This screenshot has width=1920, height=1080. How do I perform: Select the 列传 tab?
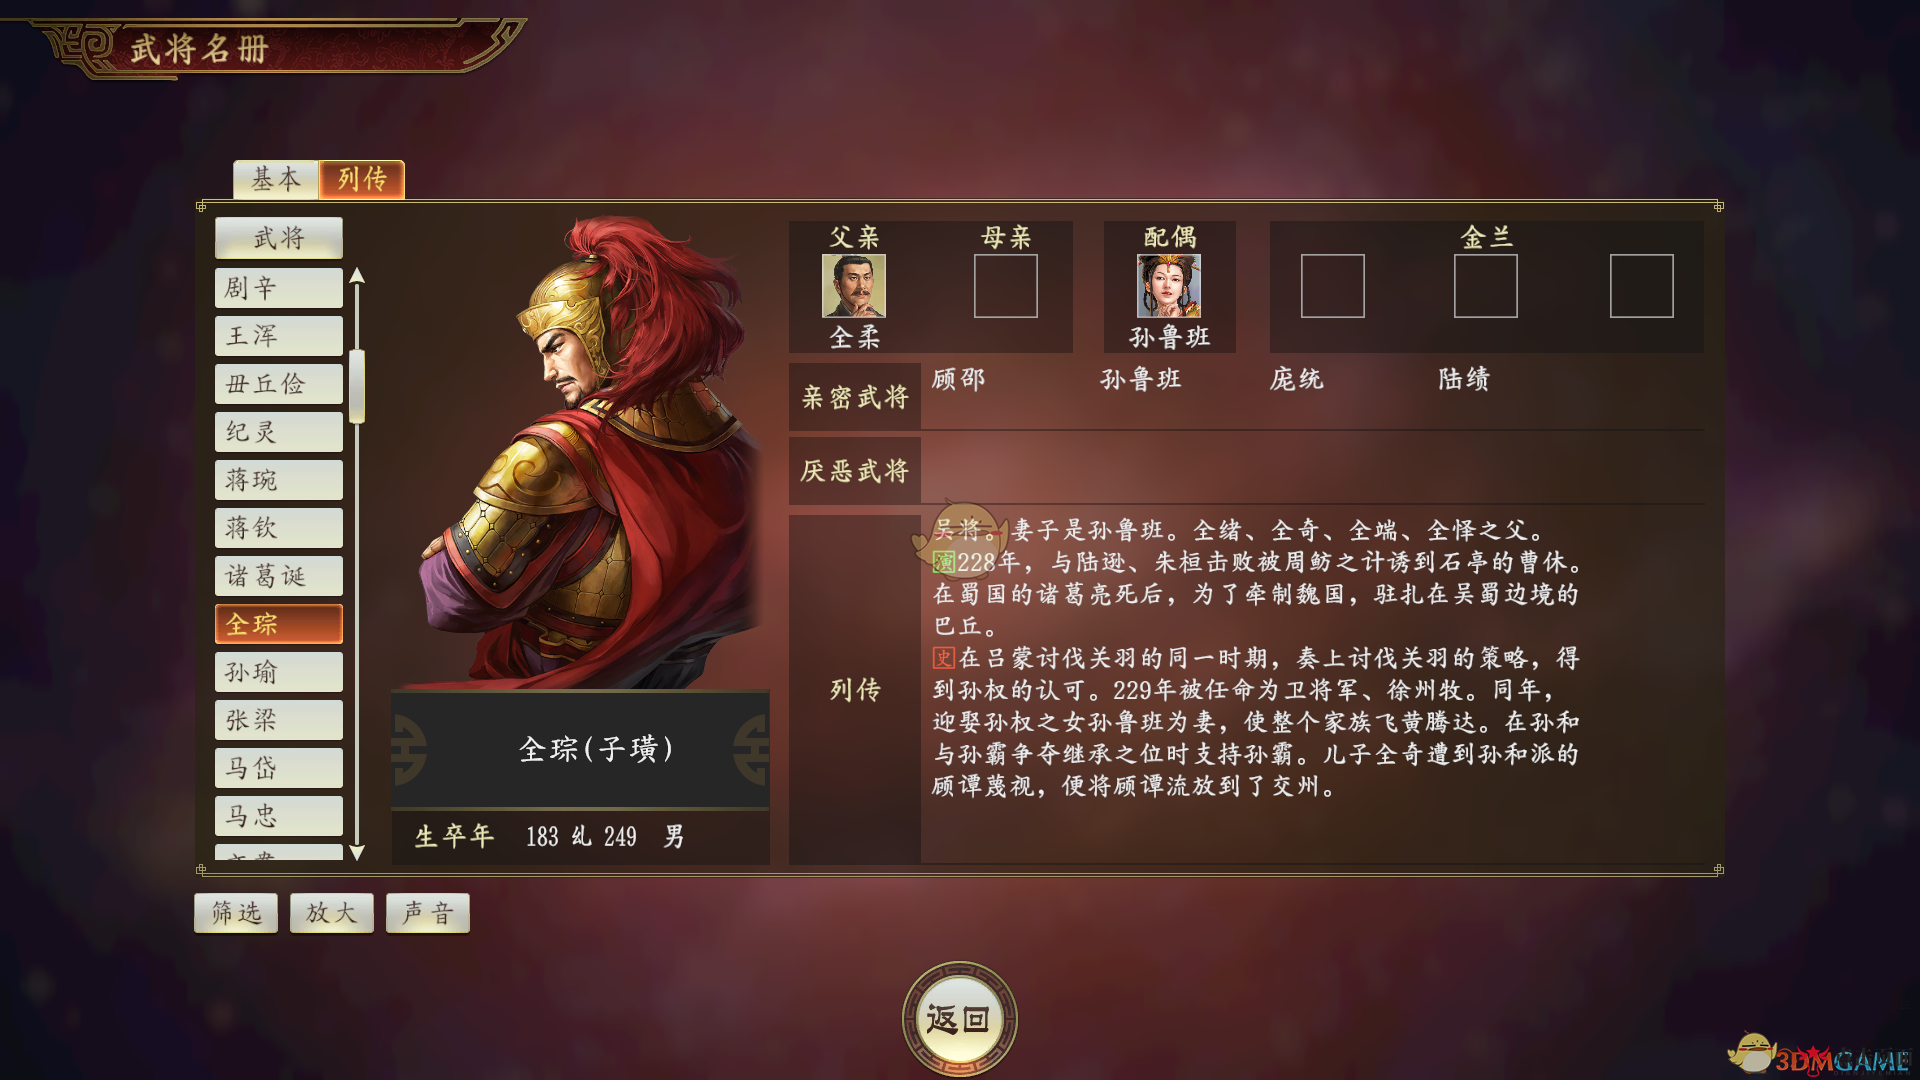pos(362,180)
